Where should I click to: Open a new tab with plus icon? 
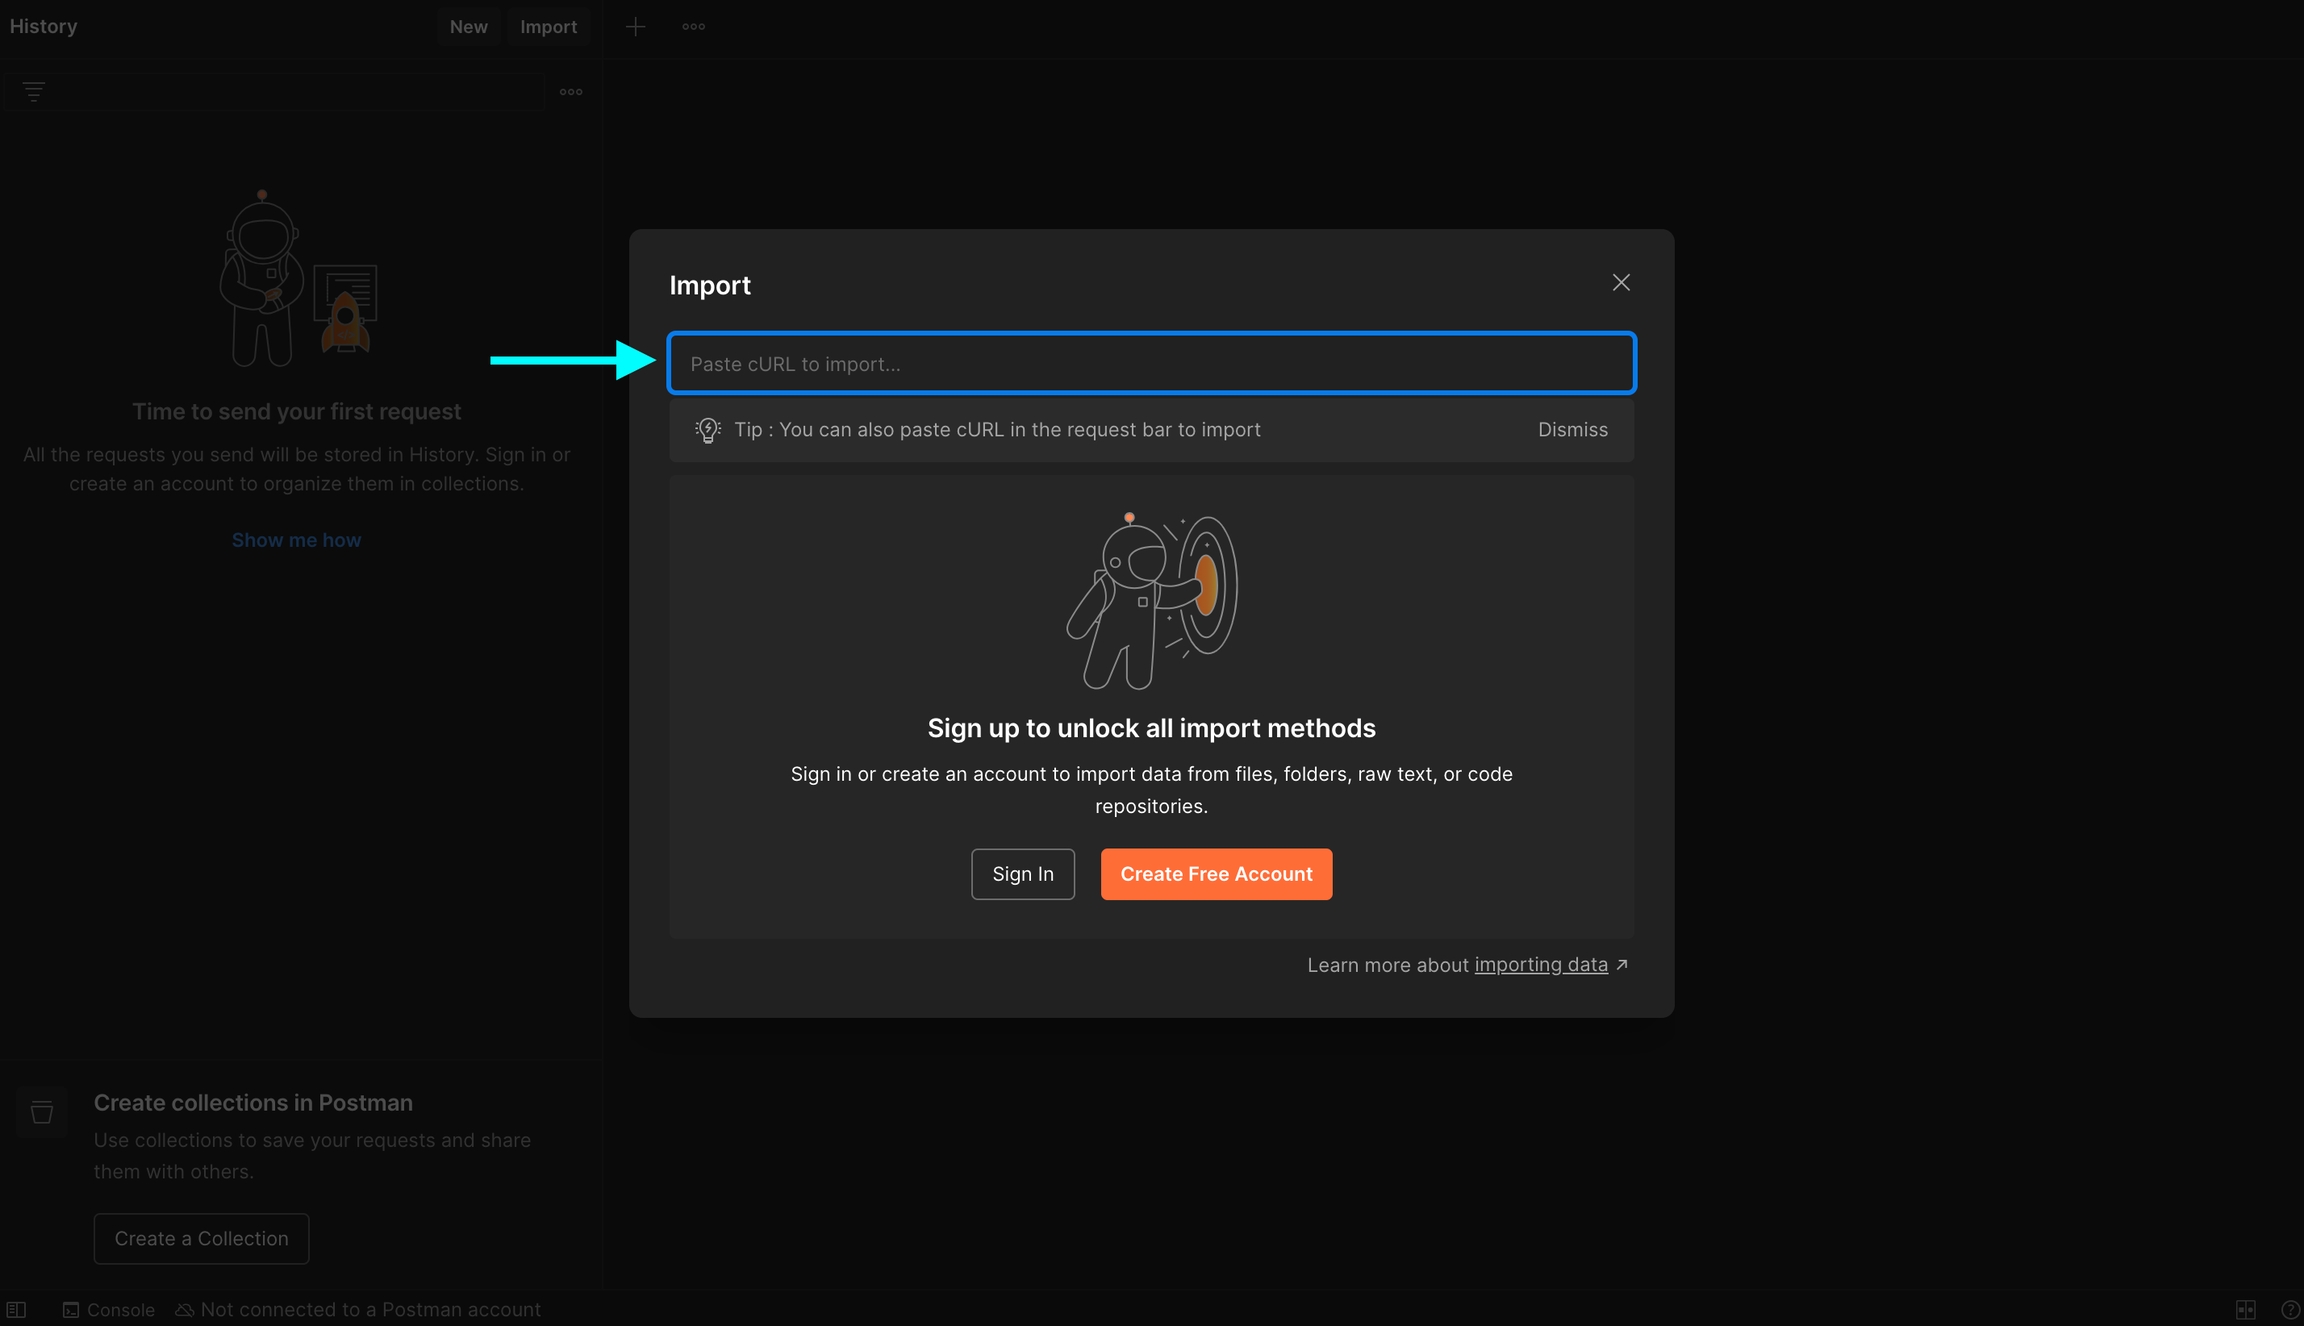tap(635, 27)
